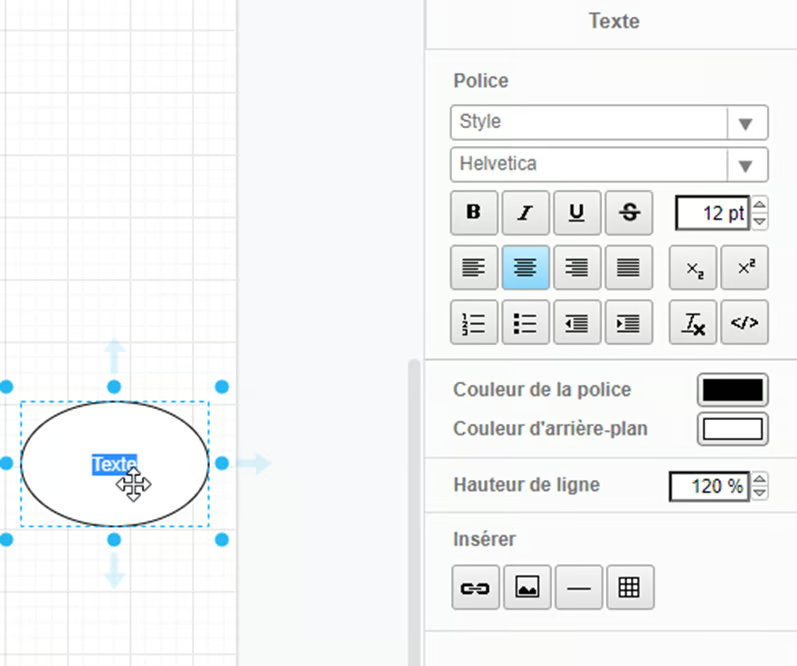Insert a bulleted list
Image resolution: width=797 pixels, height=666 pixels.
[525, 323]
